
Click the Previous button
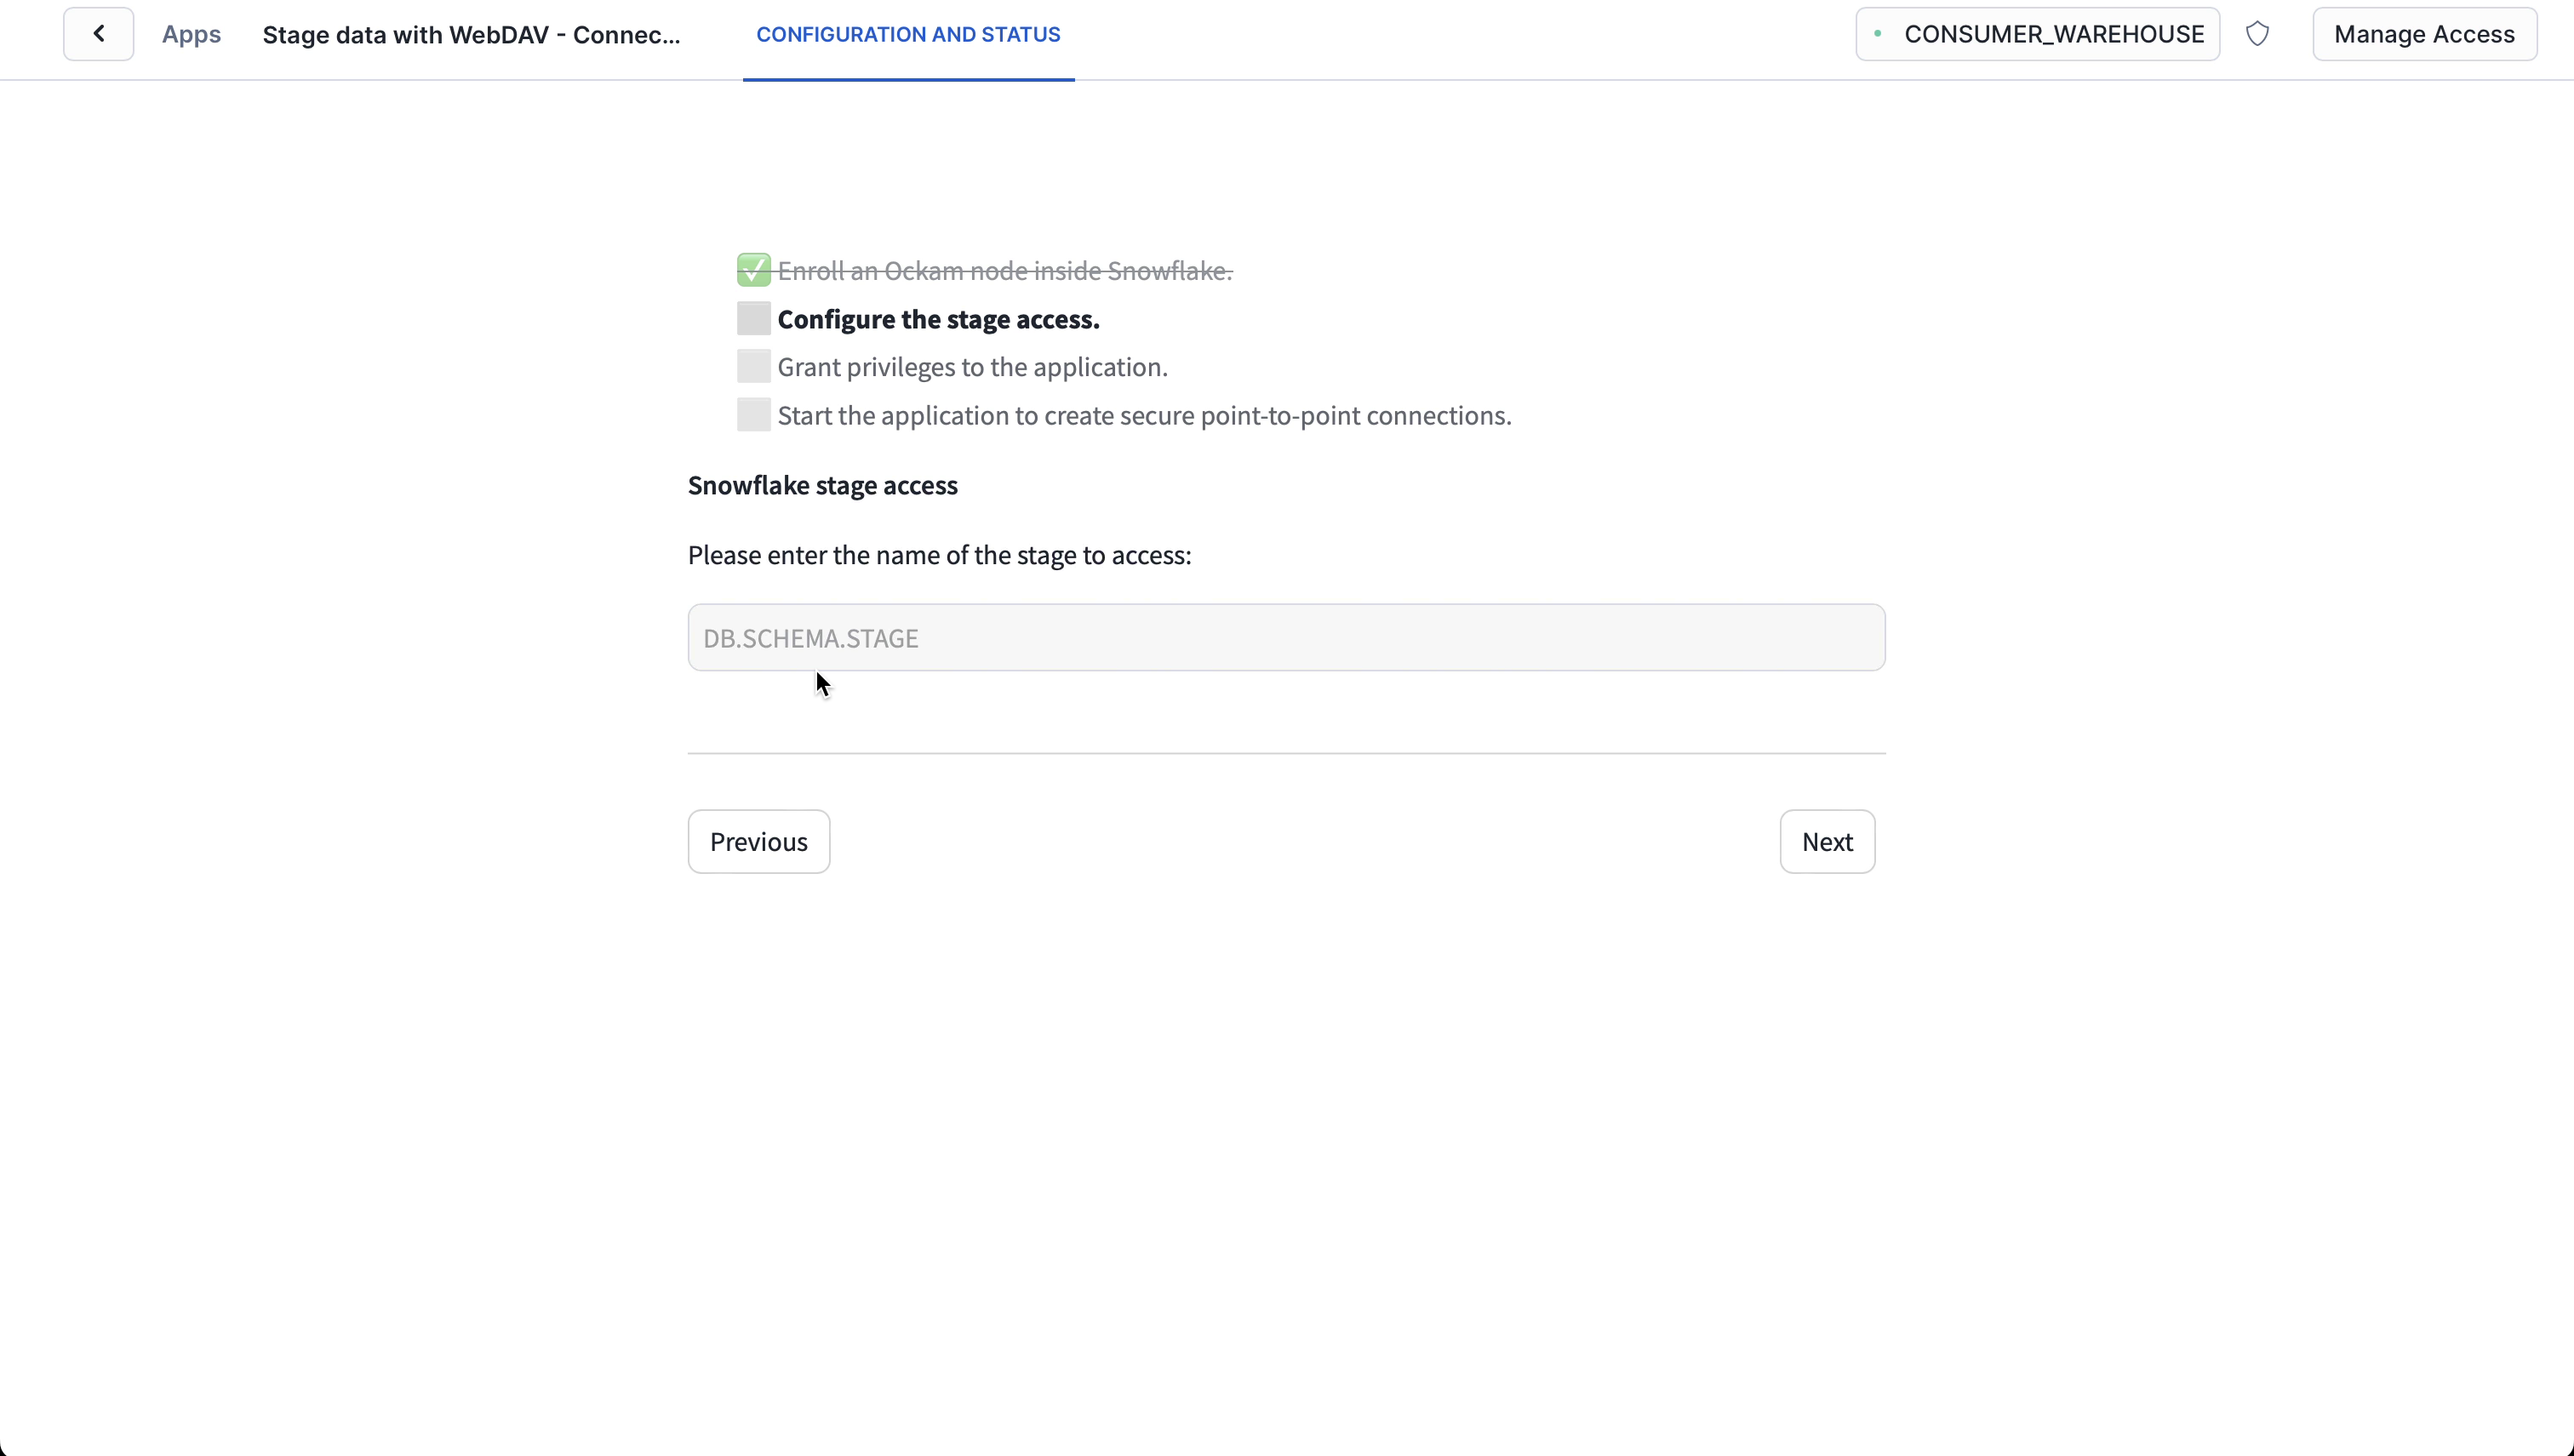click(x=758, y=841)
